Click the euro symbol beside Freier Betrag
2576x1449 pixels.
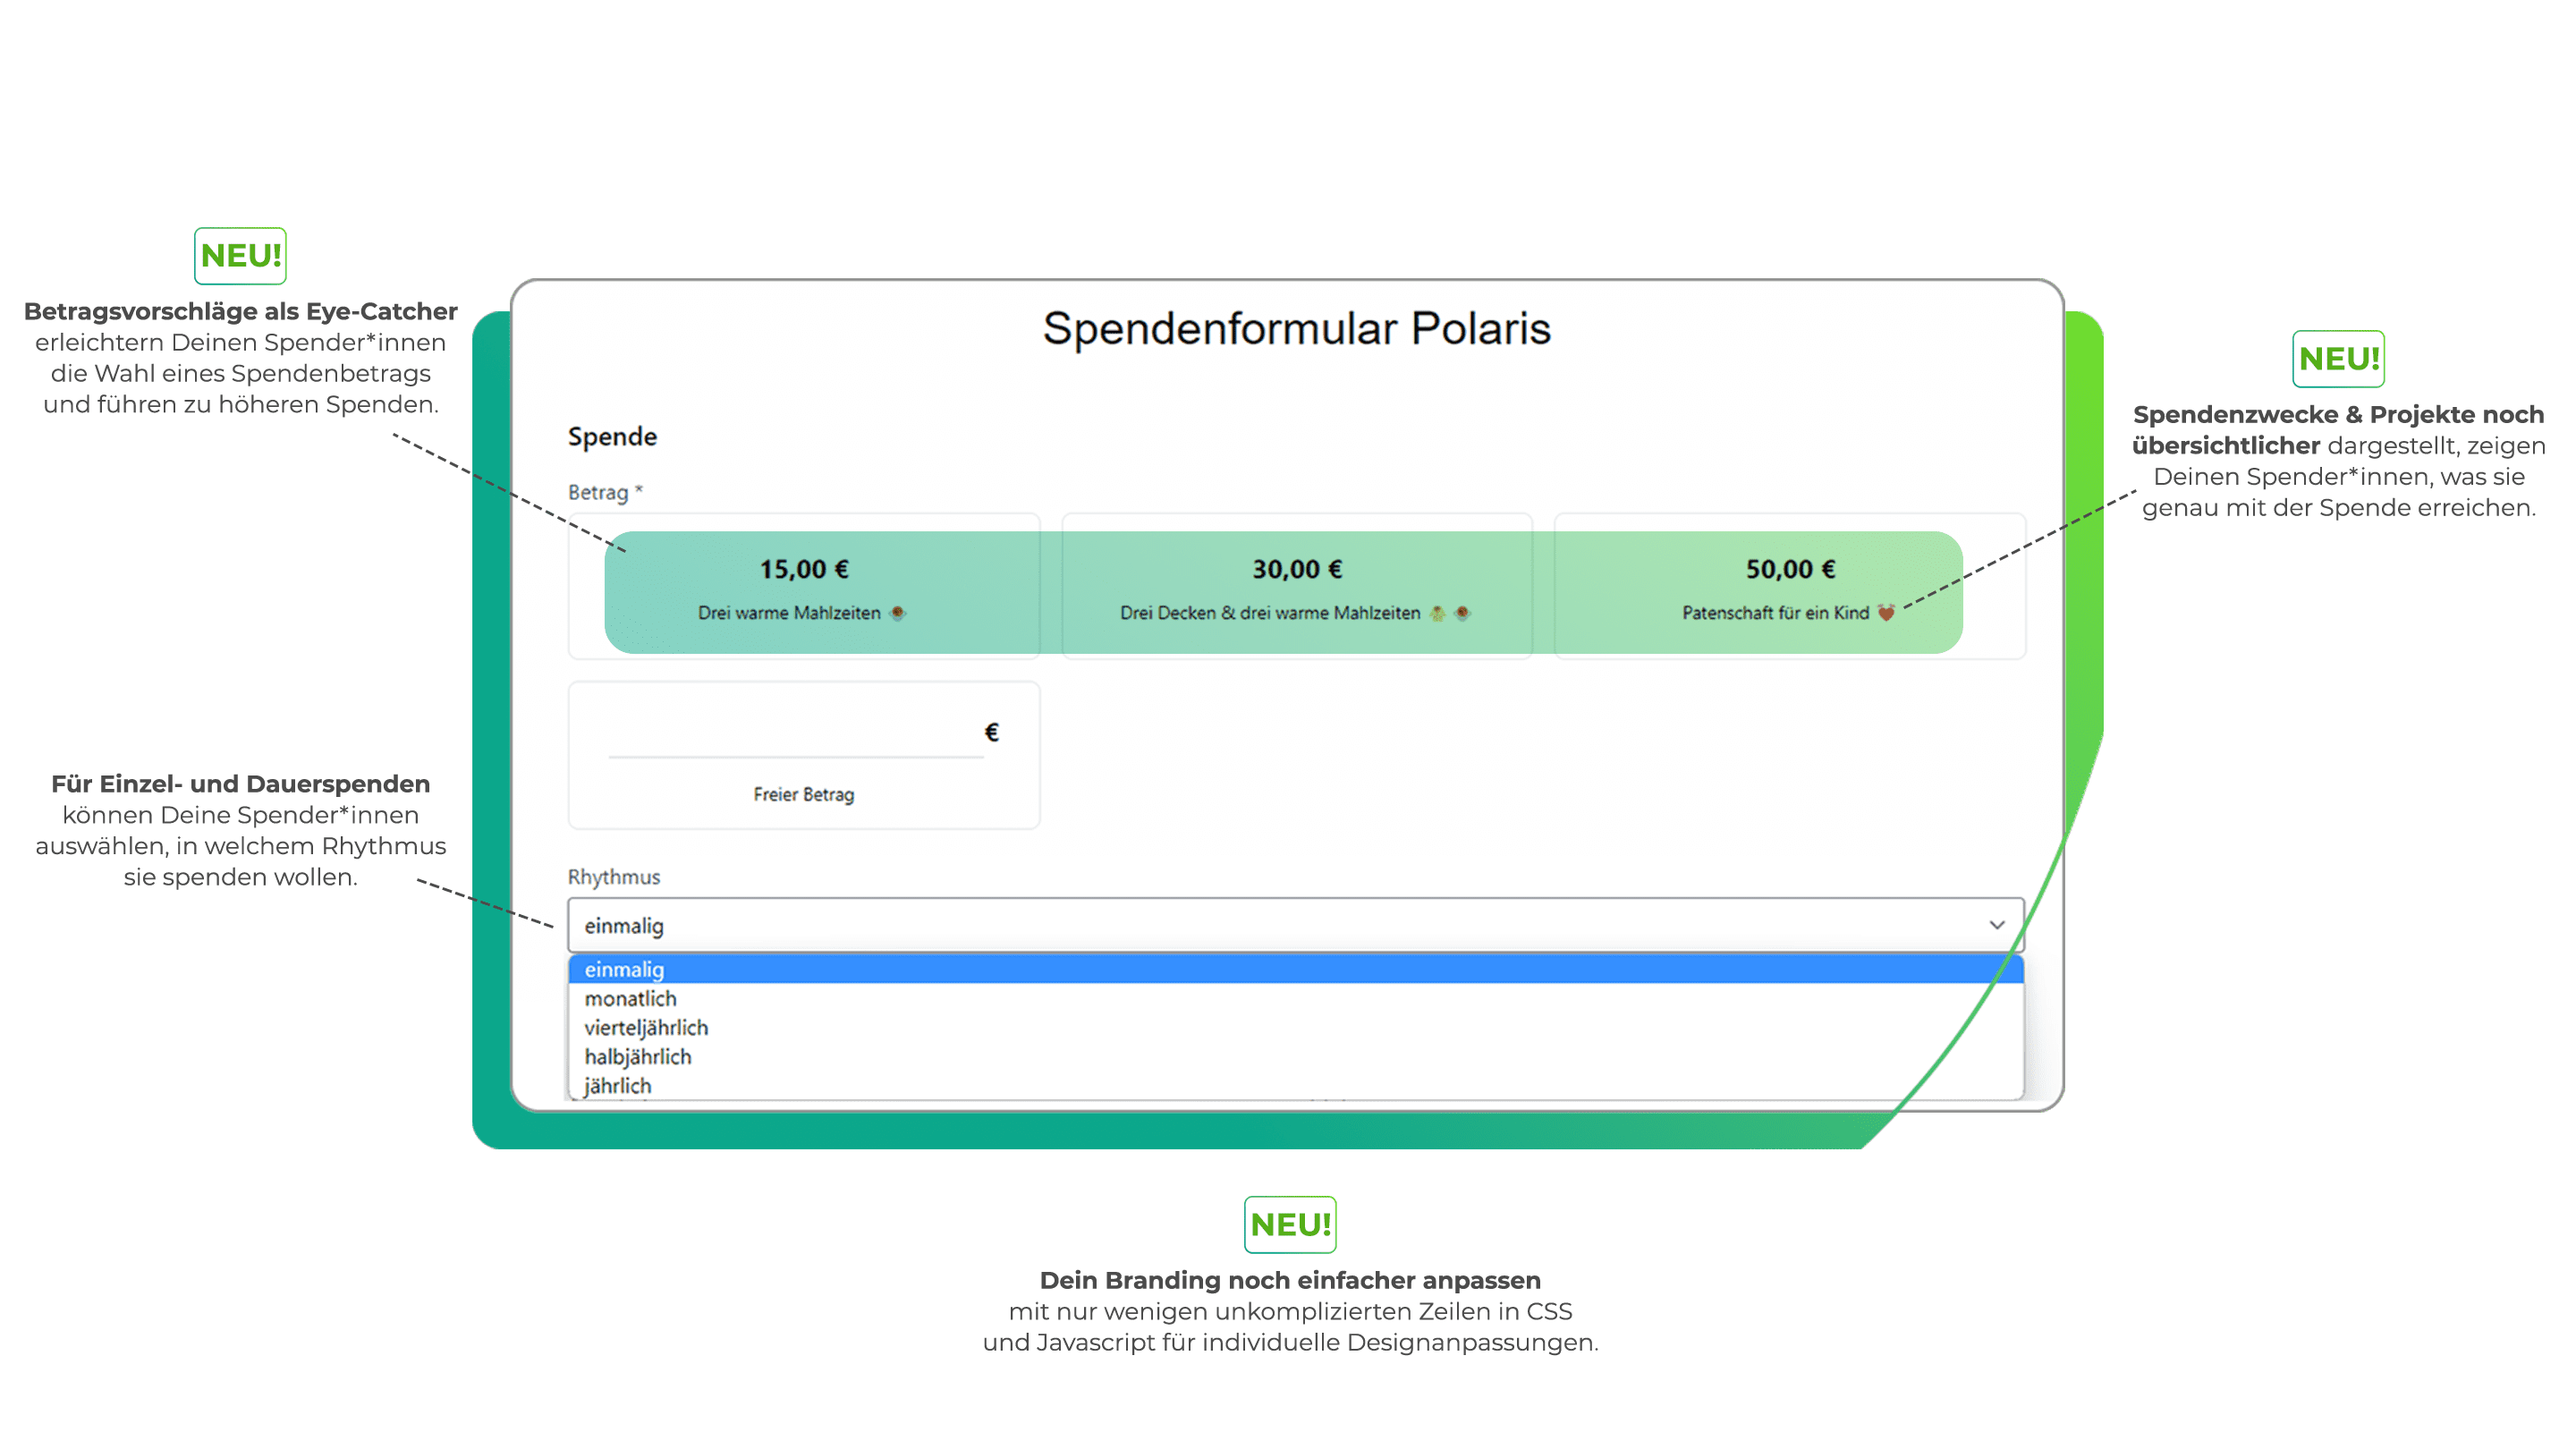pyautogui.click(x=991, y=731)
